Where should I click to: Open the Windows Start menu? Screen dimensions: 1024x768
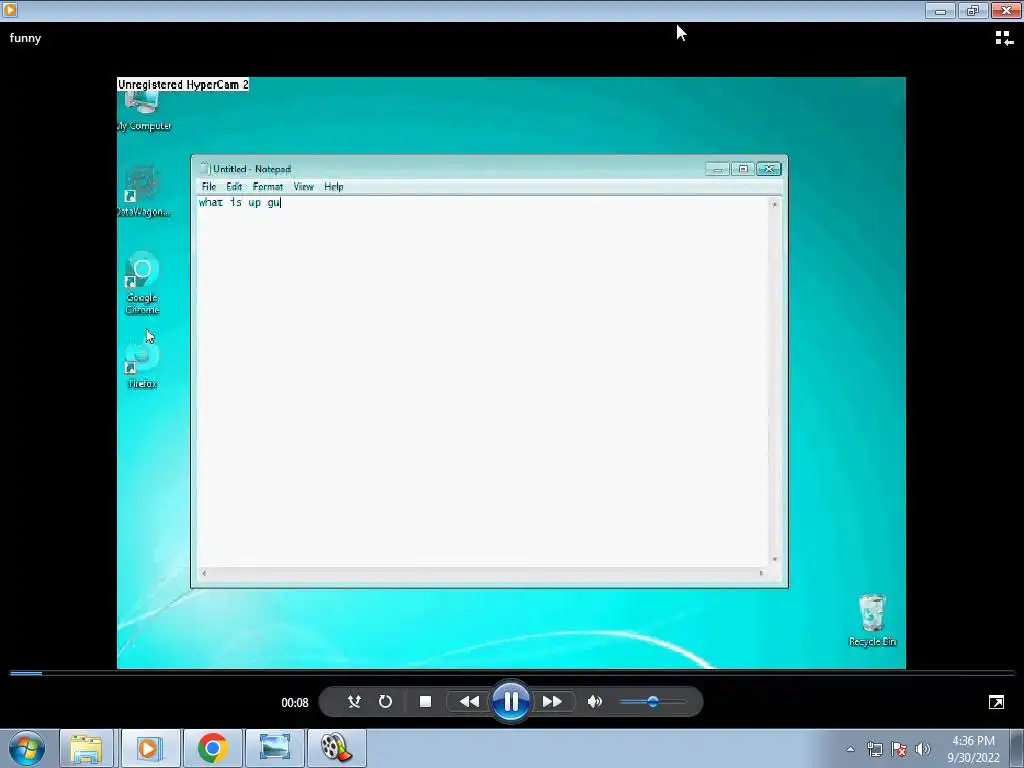pyautogui.click(x=27, y=748)
